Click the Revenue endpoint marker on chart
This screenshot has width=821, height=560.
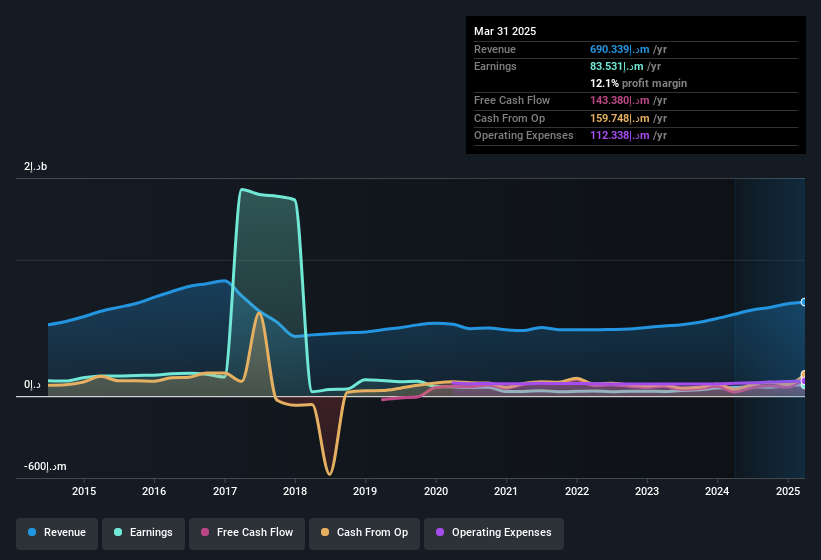[x=804, y=303]
